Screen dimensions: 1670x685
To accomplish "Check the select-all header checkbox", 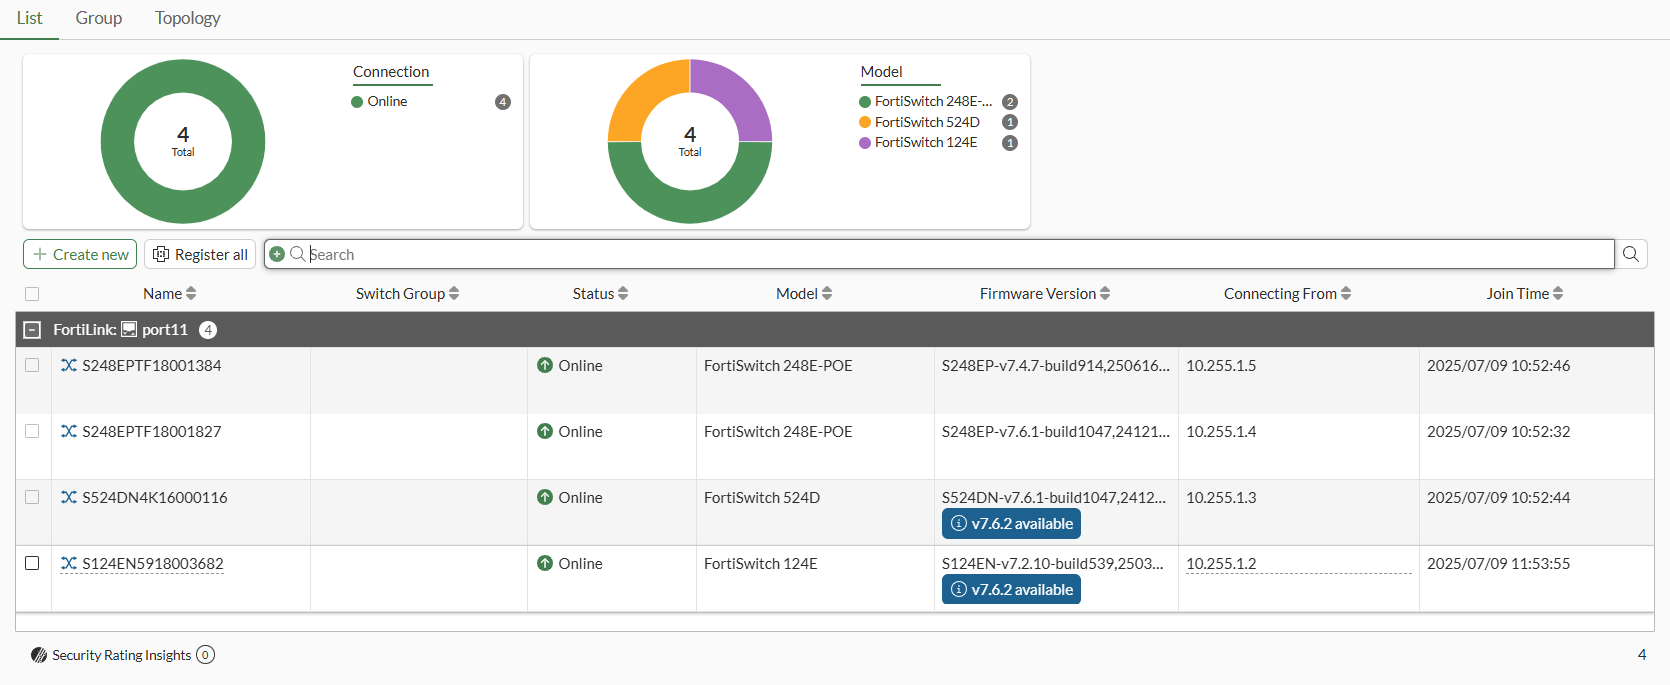I will click(32, 294).
